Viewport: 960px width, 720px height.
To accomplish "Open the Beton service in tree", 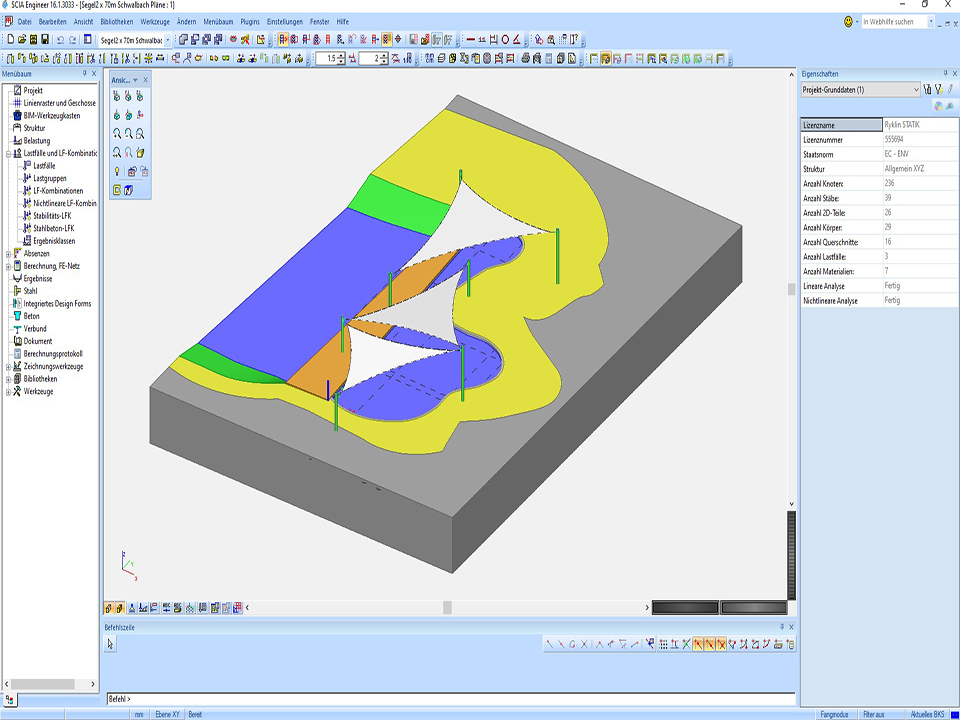I will pos(31,316).
